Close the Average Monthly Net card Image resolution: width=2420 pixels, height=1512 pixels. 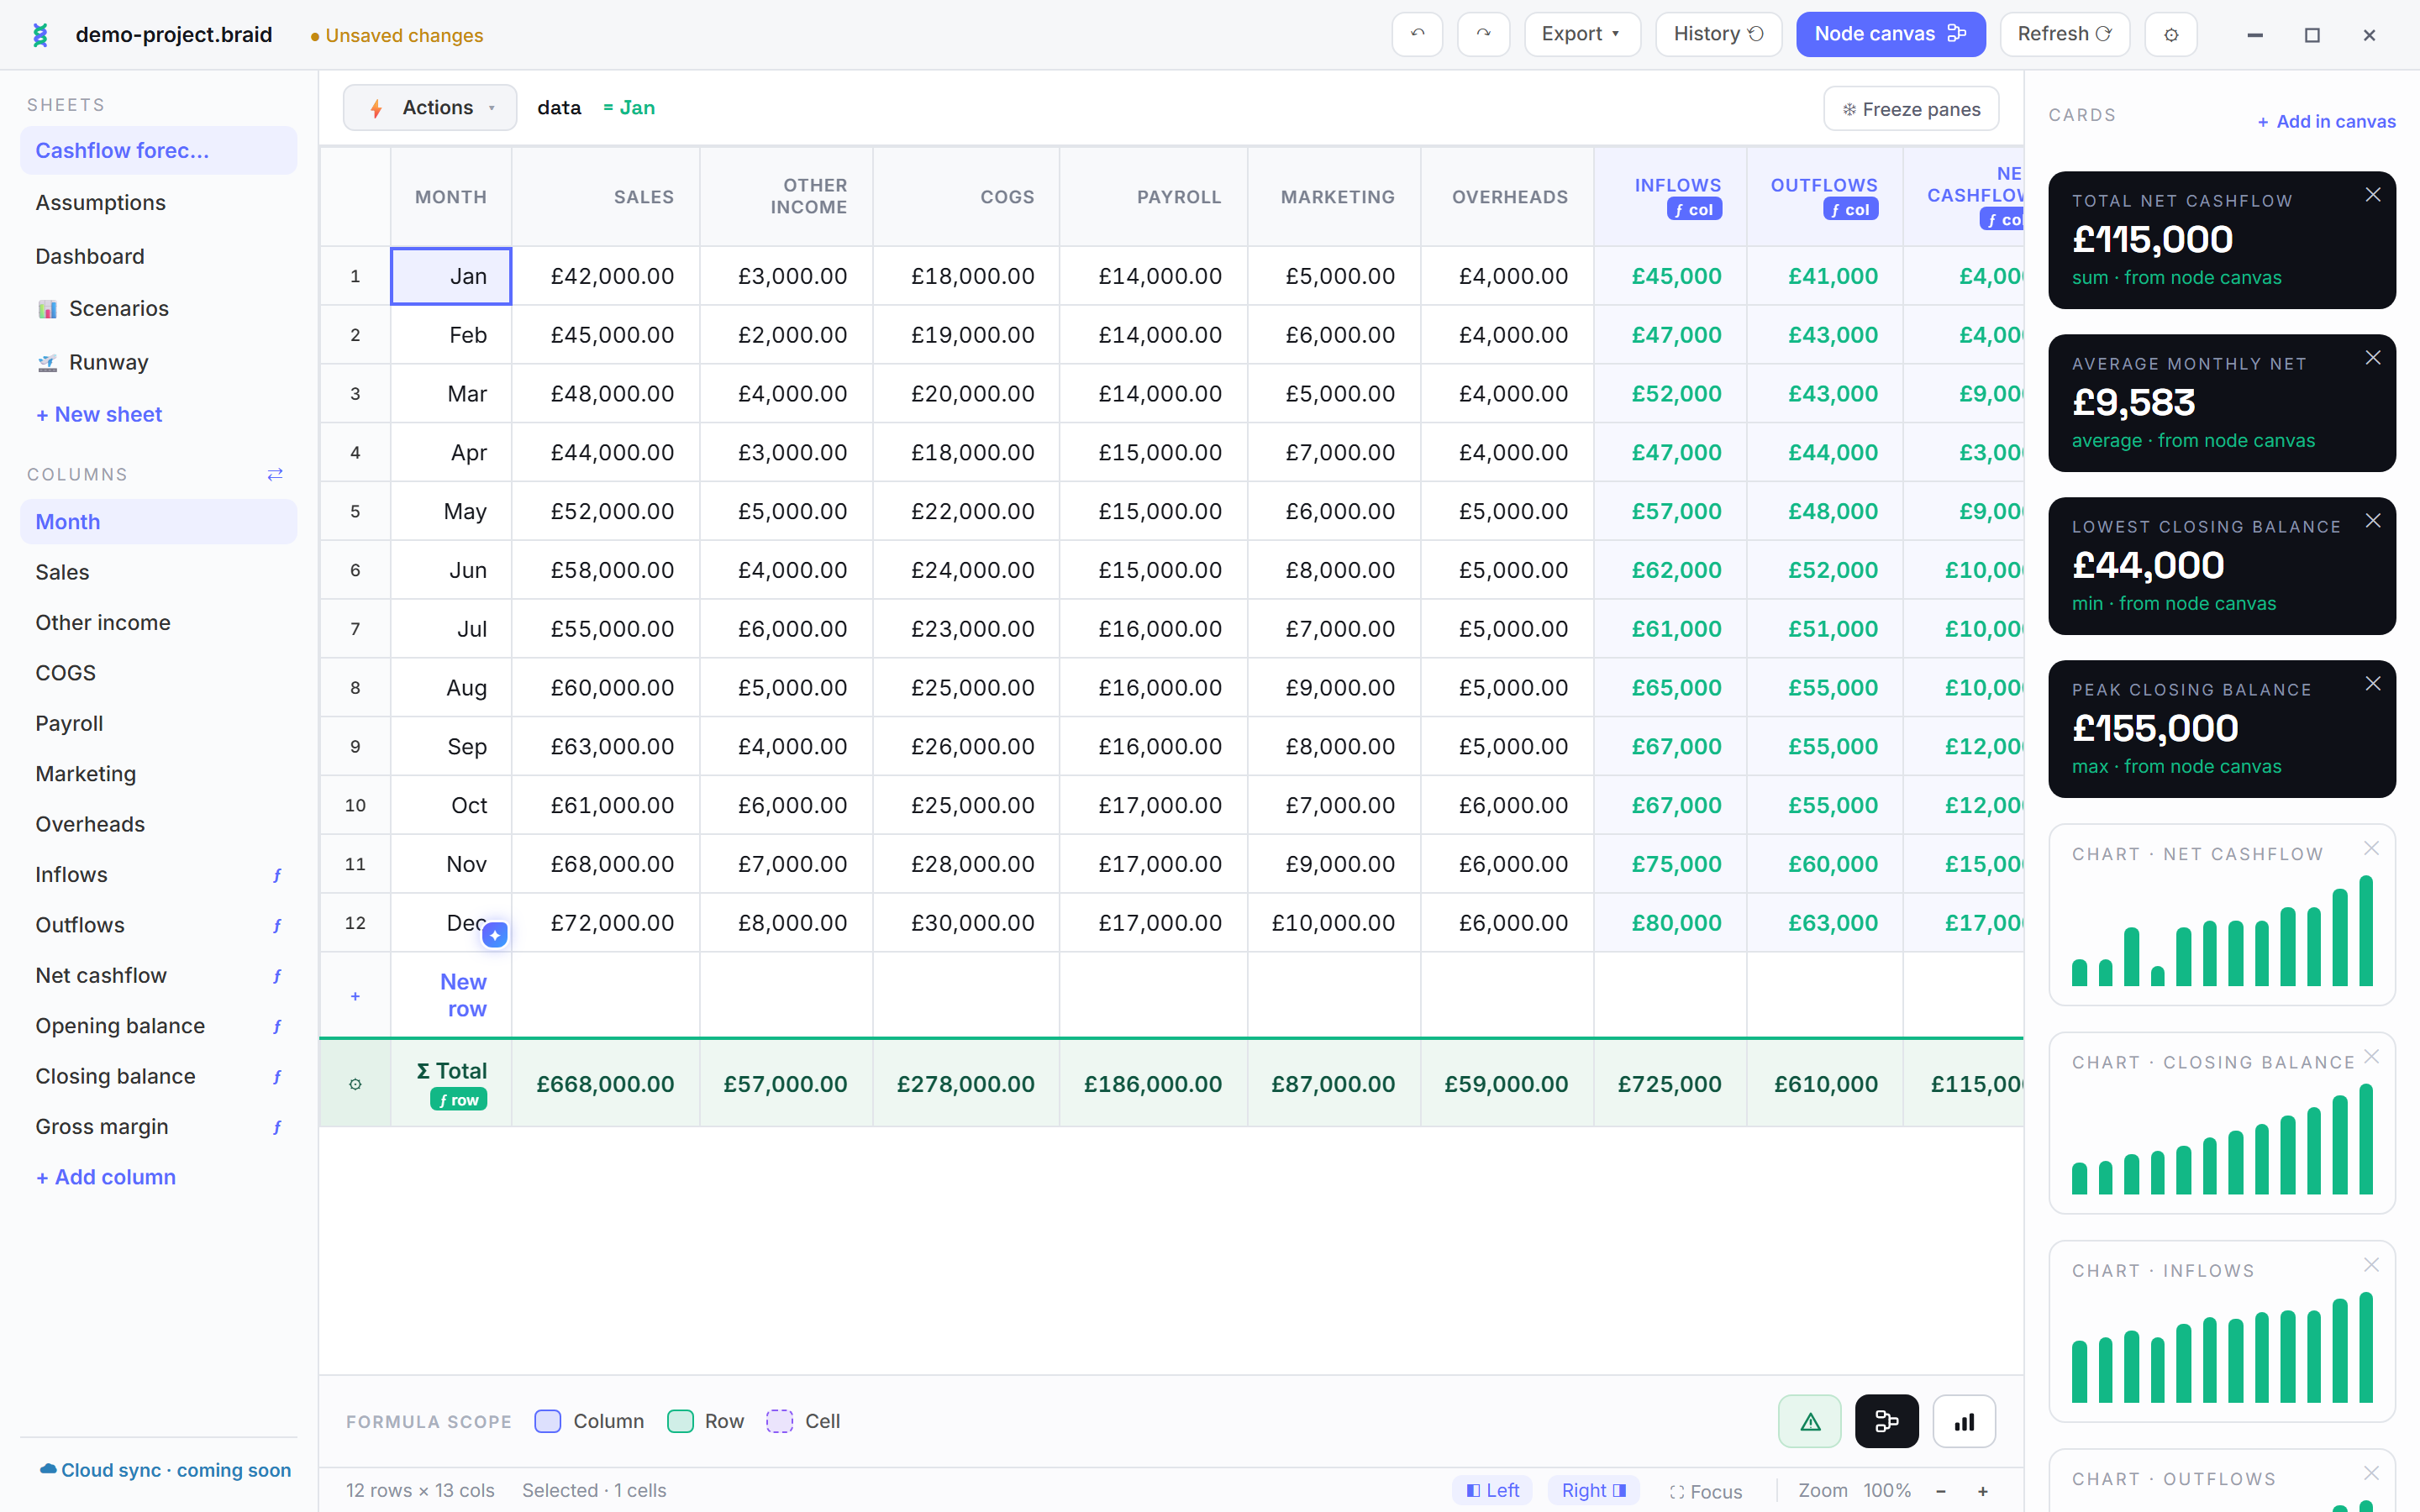coord(2373,358)
